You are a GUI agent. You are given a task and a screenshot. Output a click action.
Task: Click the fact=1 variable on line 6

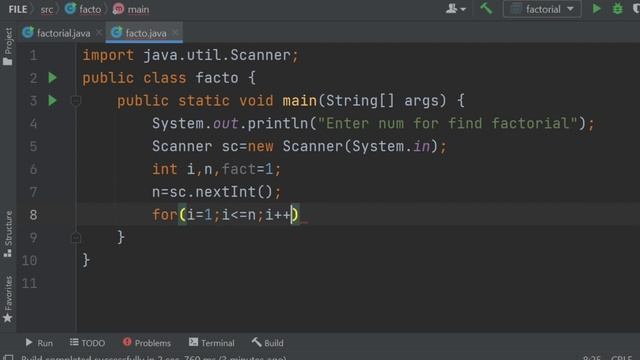[x=247, y=169]
